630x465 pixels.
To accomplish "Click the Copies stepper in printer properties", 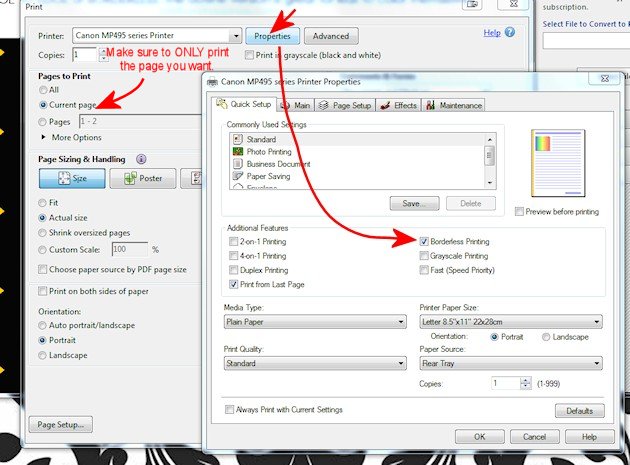I will pyautogui.click(x=526, y=383).
